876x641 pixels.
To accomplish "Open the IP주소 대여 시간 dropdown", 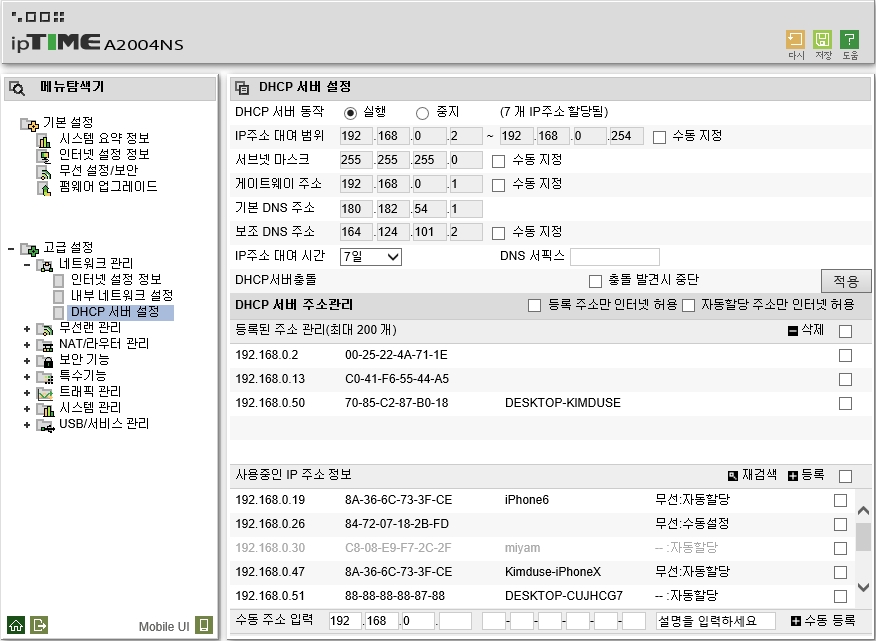I will click(x=370, y=257).
